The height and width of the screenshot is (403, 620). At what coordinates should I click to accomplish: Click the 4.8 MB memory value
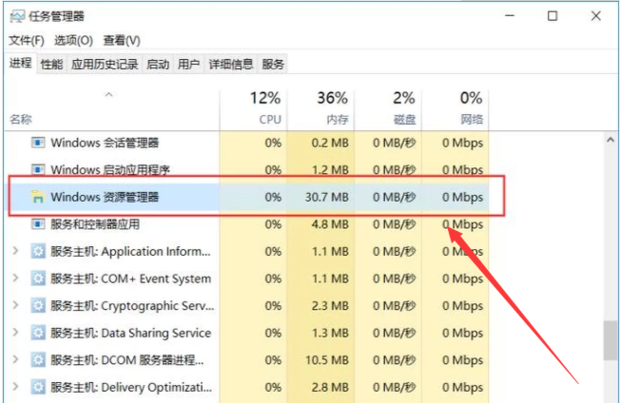[x=330, y=224]
